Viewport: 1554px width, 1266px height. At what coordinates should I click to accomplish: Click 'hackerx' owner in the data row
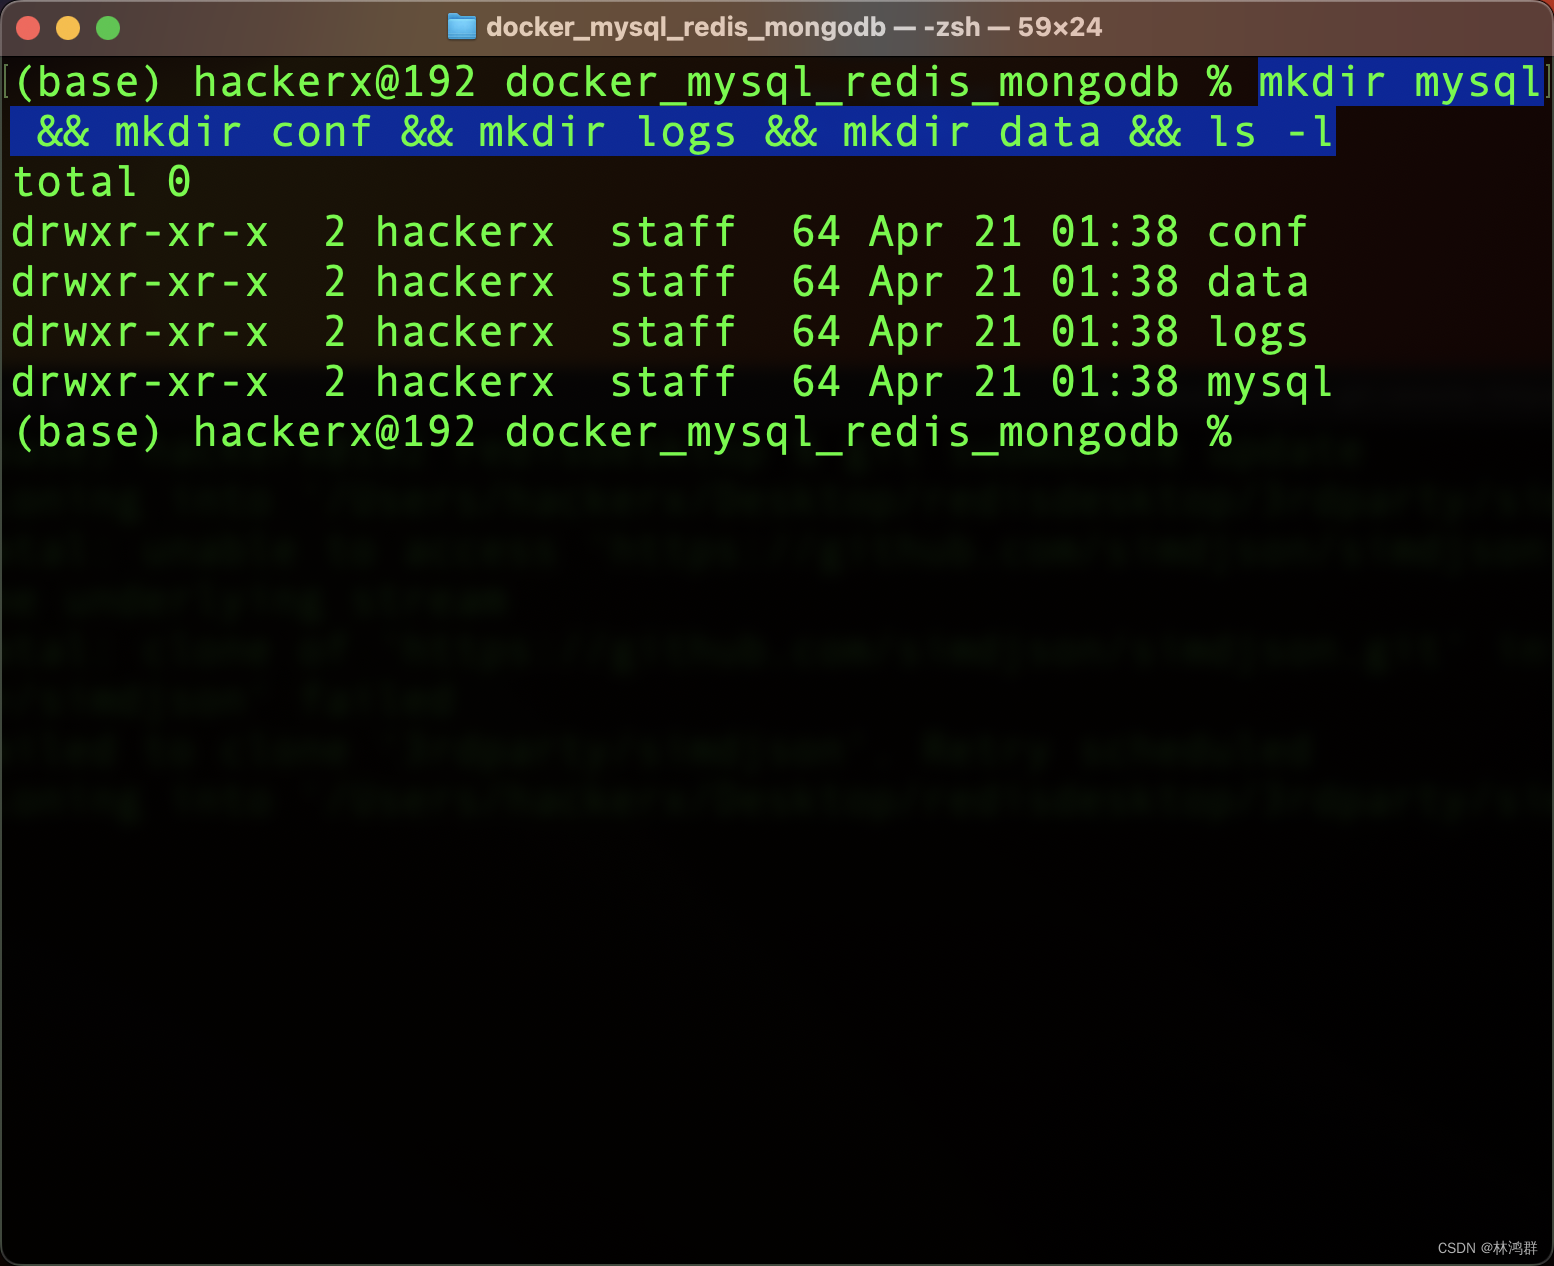[x=464, y=282]
